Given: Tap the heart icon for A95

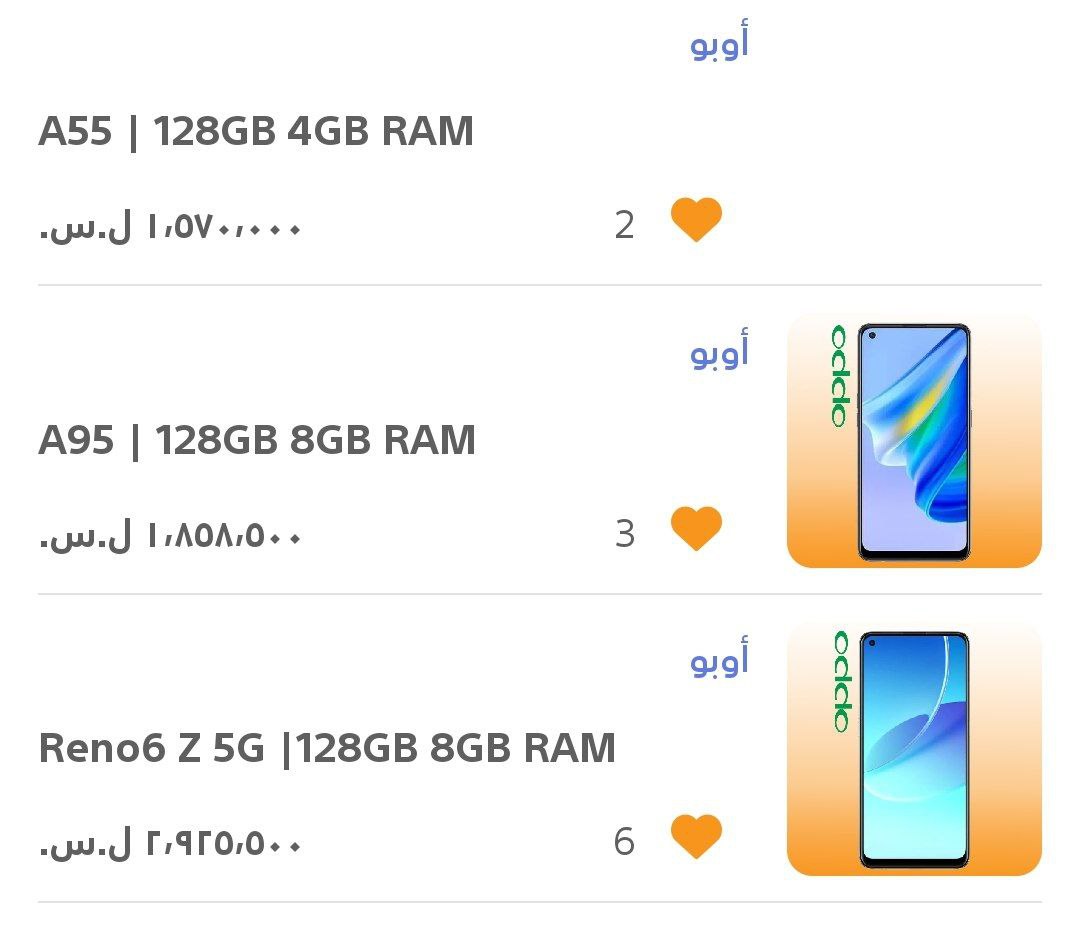Looking at the screenshot, I should 696,528.
